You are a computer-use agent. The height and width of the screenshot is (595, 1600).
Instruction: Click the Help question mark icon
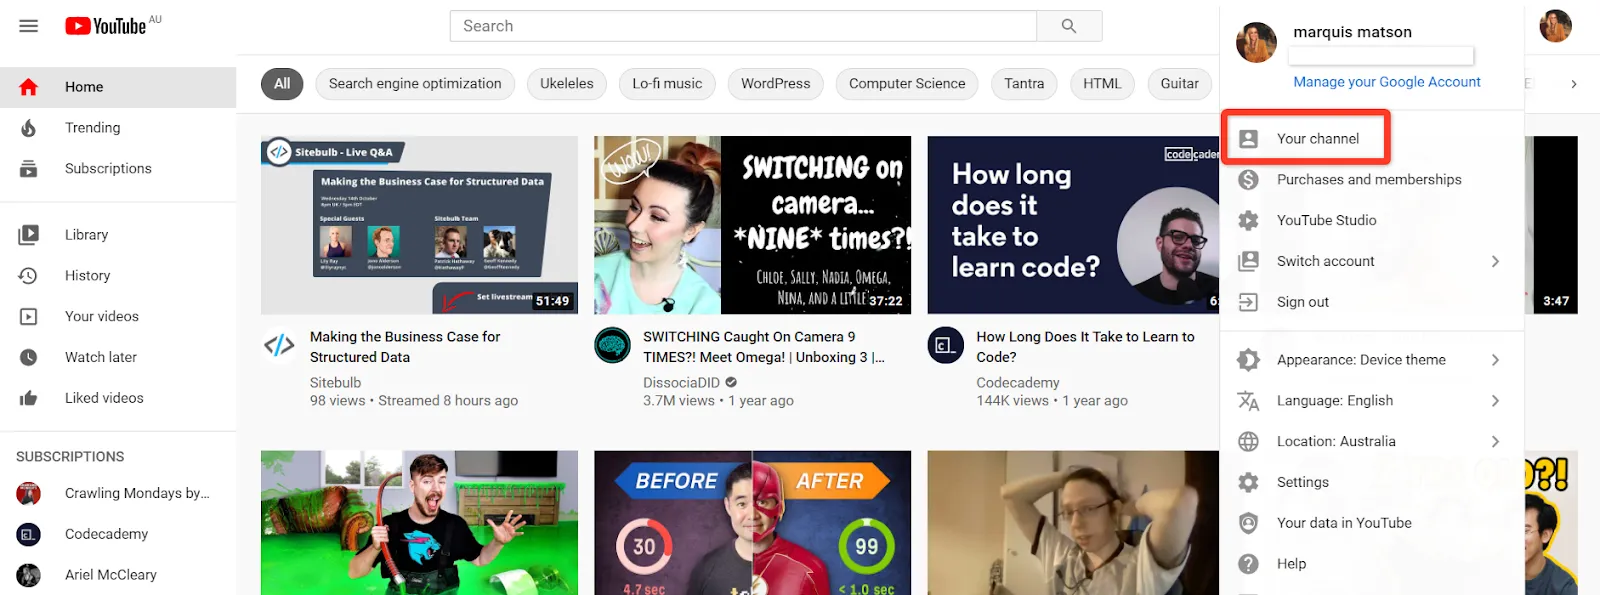coord(1248,564)
